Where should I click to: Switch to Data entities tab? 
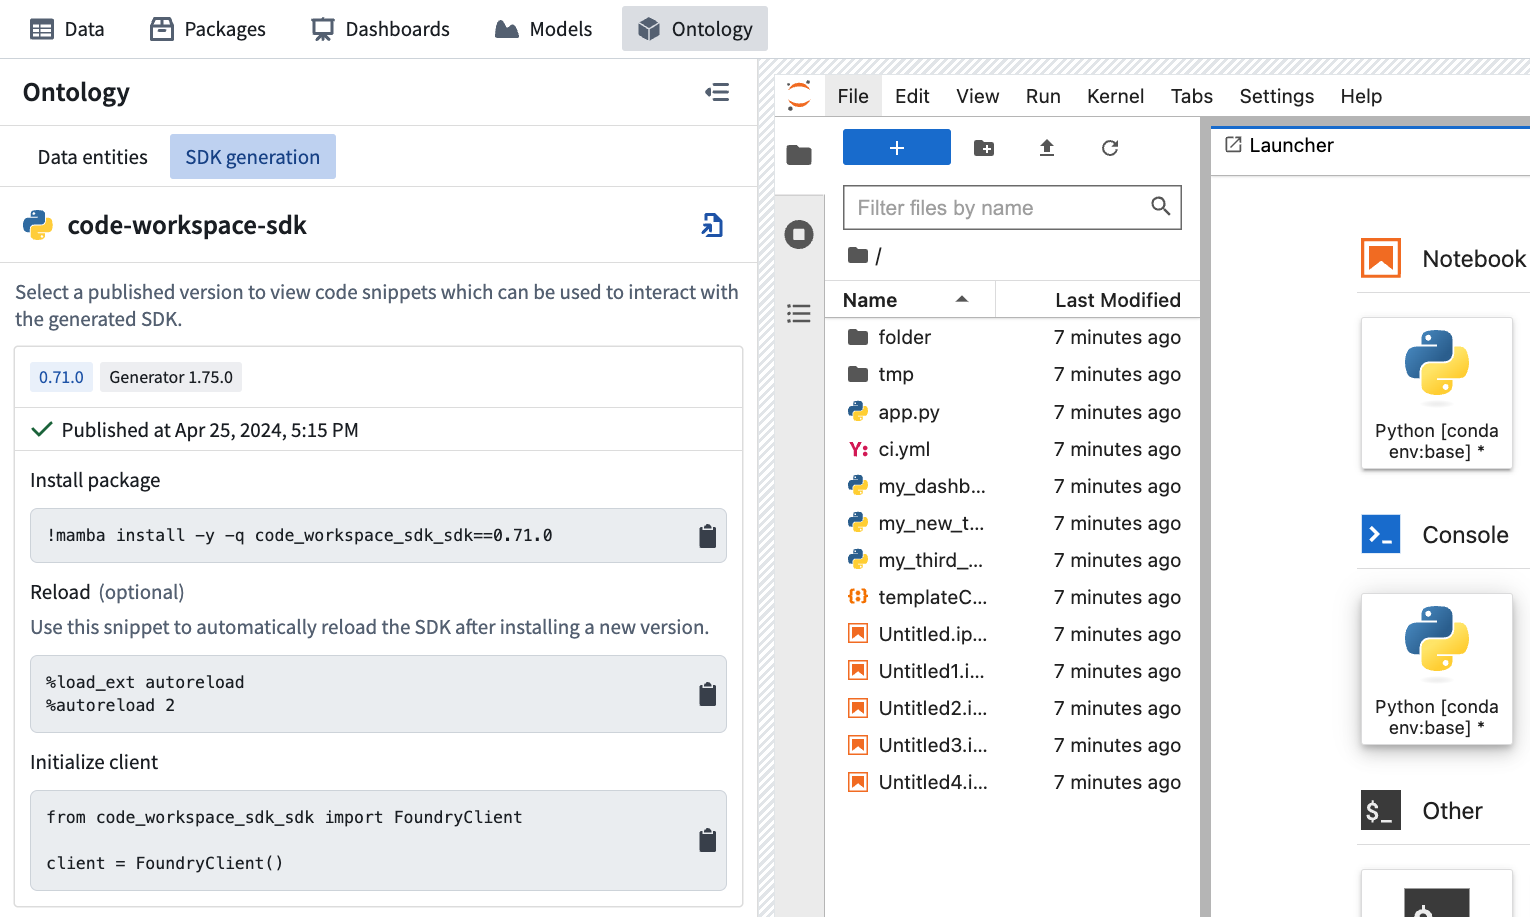(93, 157)
